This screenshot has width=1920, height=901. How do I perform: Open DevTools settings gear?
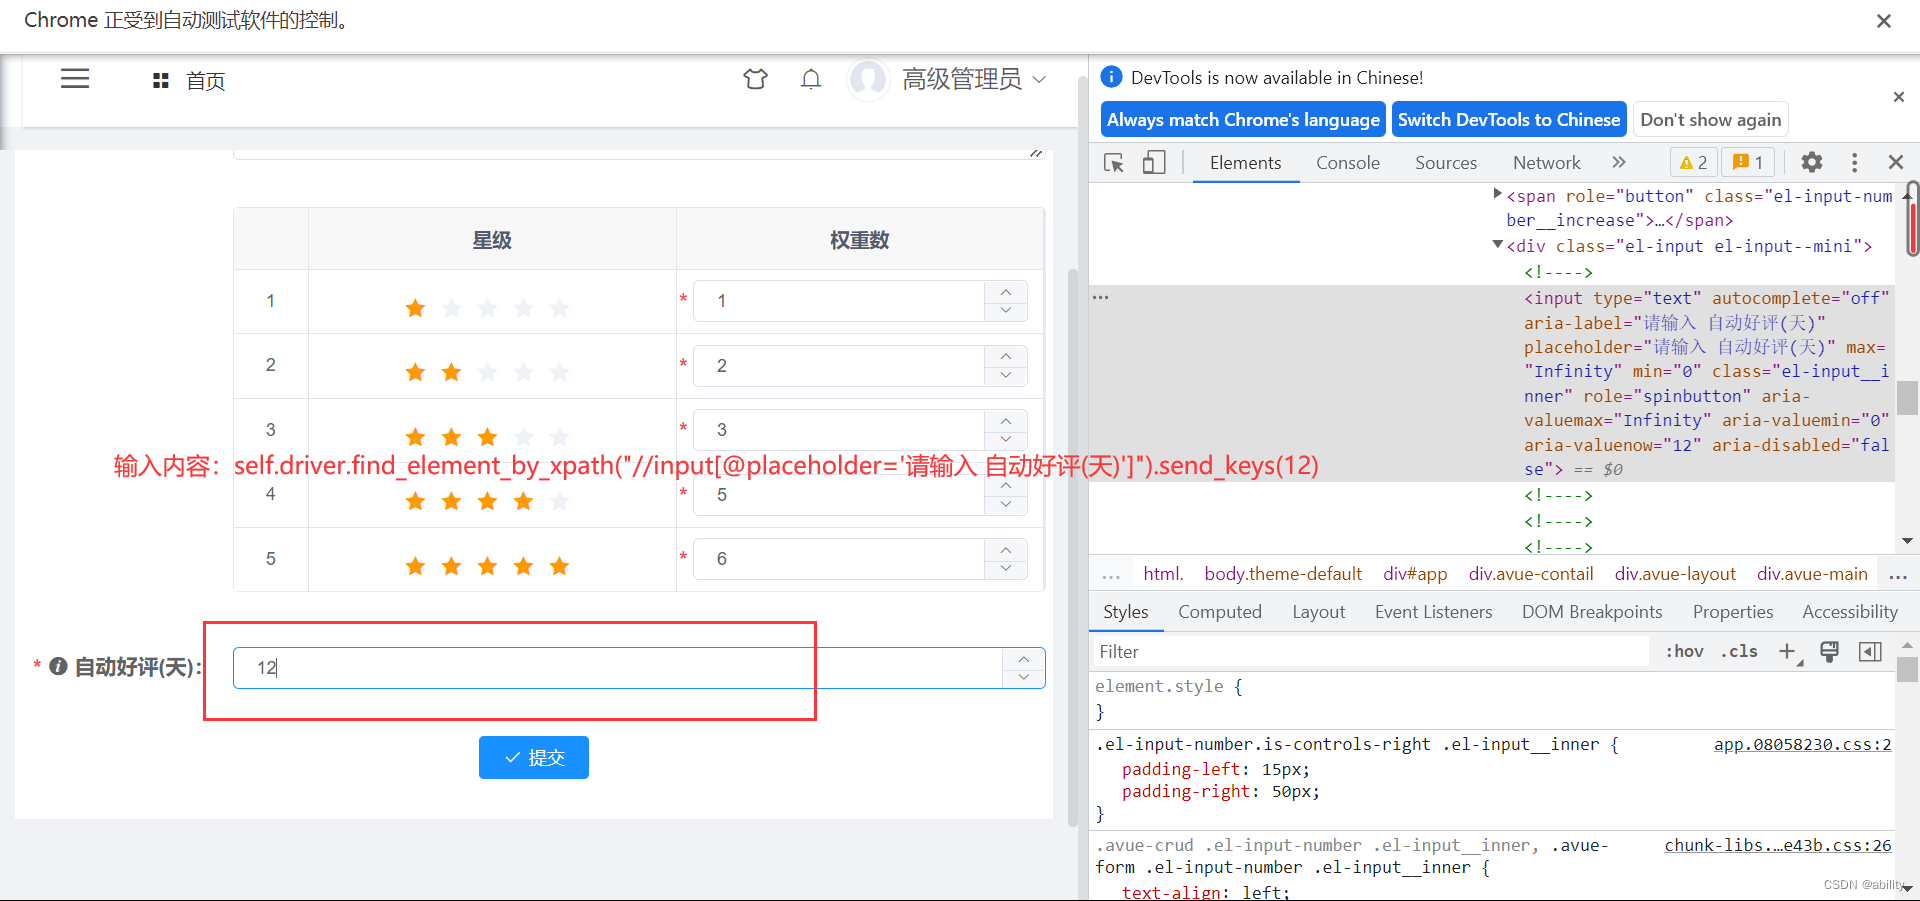pyautogui.click(x=1811, y=162)
